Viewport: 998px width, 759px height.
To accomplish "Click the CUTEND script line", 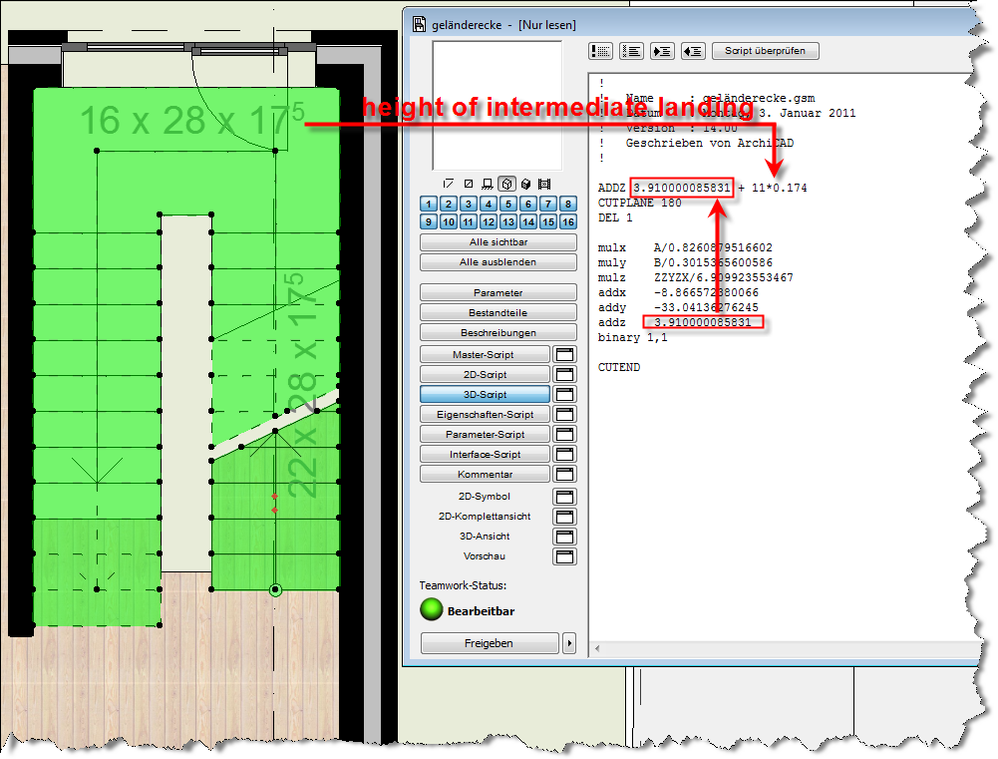I will [619, 367].
